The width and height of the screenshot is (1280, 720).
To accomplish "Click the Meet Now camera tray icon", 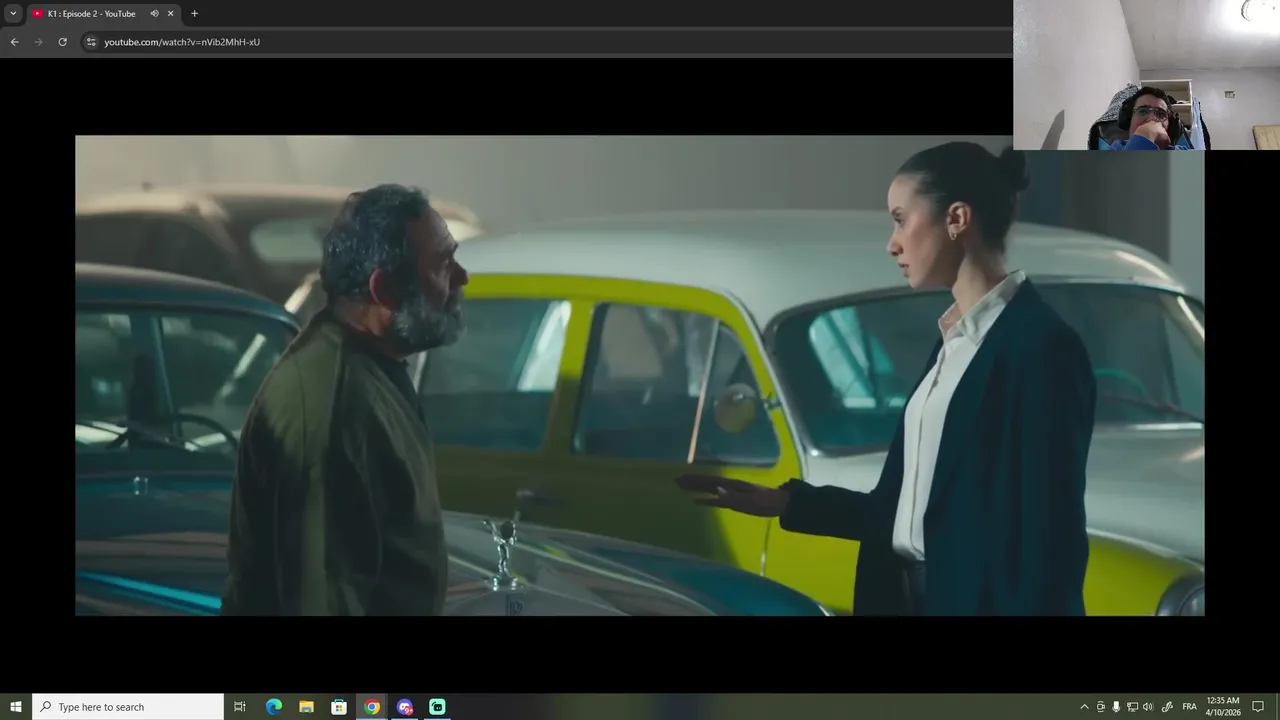I will (x=1101, y=707).
